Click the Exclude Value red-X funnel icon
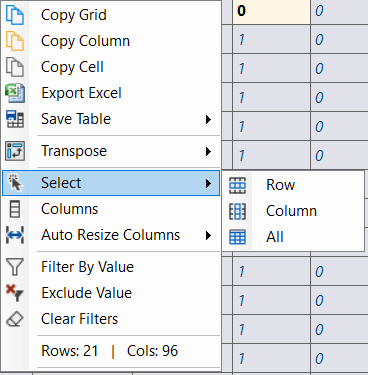This screenshot has height=375, width=368. coord(15,293)
